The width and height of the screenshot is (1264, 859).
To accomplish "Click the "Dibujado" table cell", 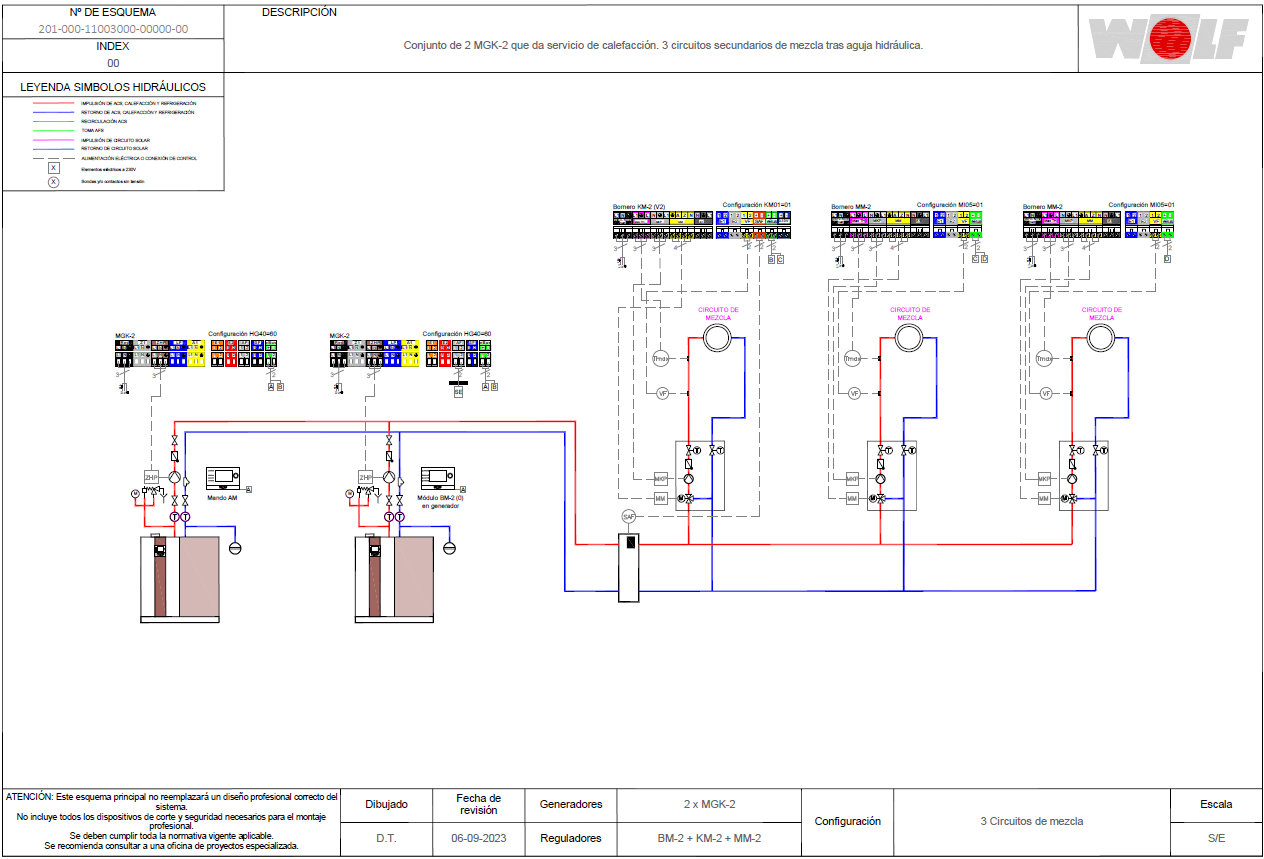I will (x=386, y=804).
